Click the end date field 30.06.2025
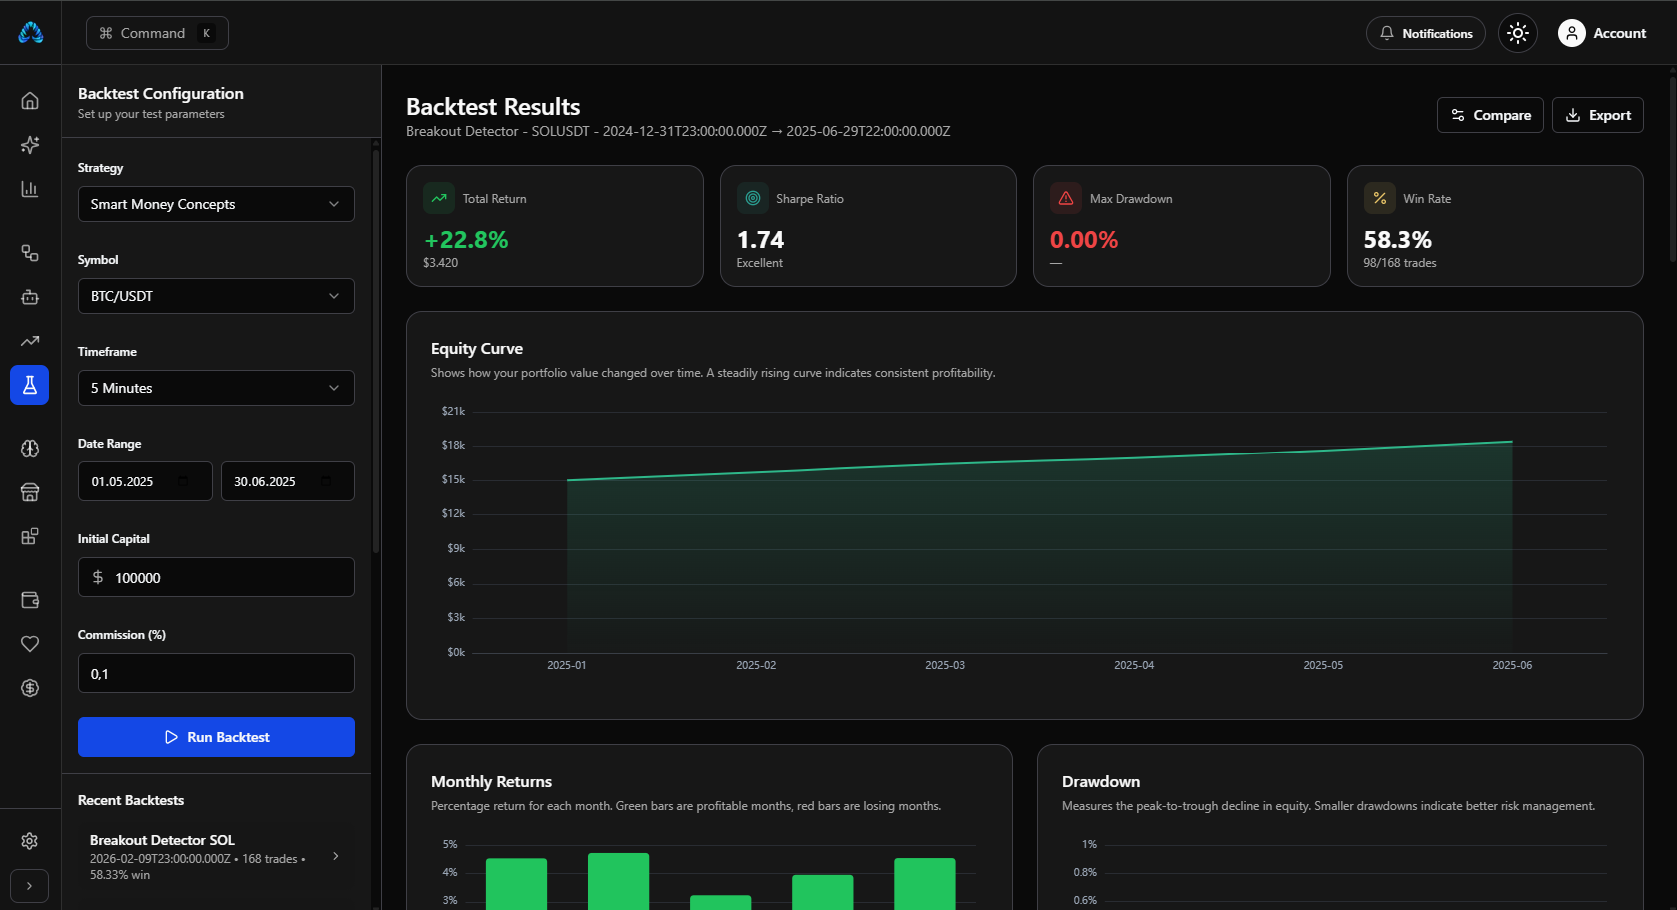 288,481
